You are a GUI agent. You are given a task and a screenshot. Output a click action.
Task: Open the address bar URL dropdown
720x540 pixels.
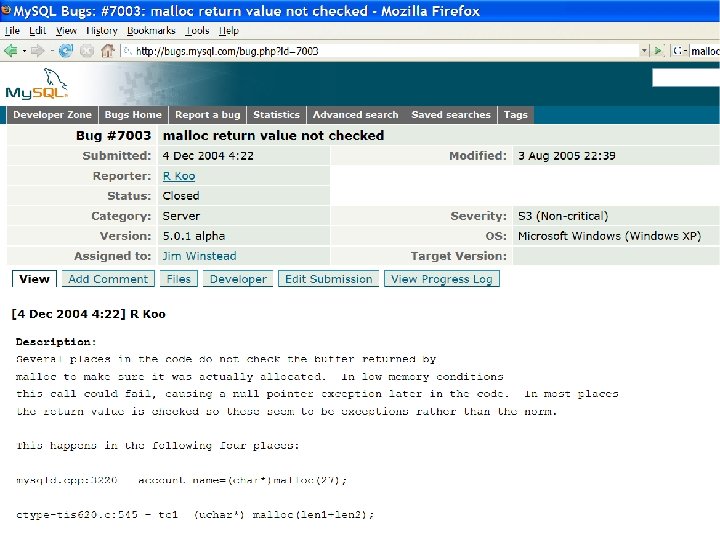[644, 51]
